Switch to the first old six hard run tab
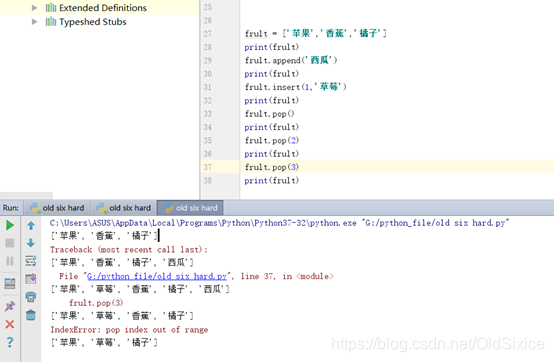554x362 pixels. pyautogui.click(x=57, y=208)
